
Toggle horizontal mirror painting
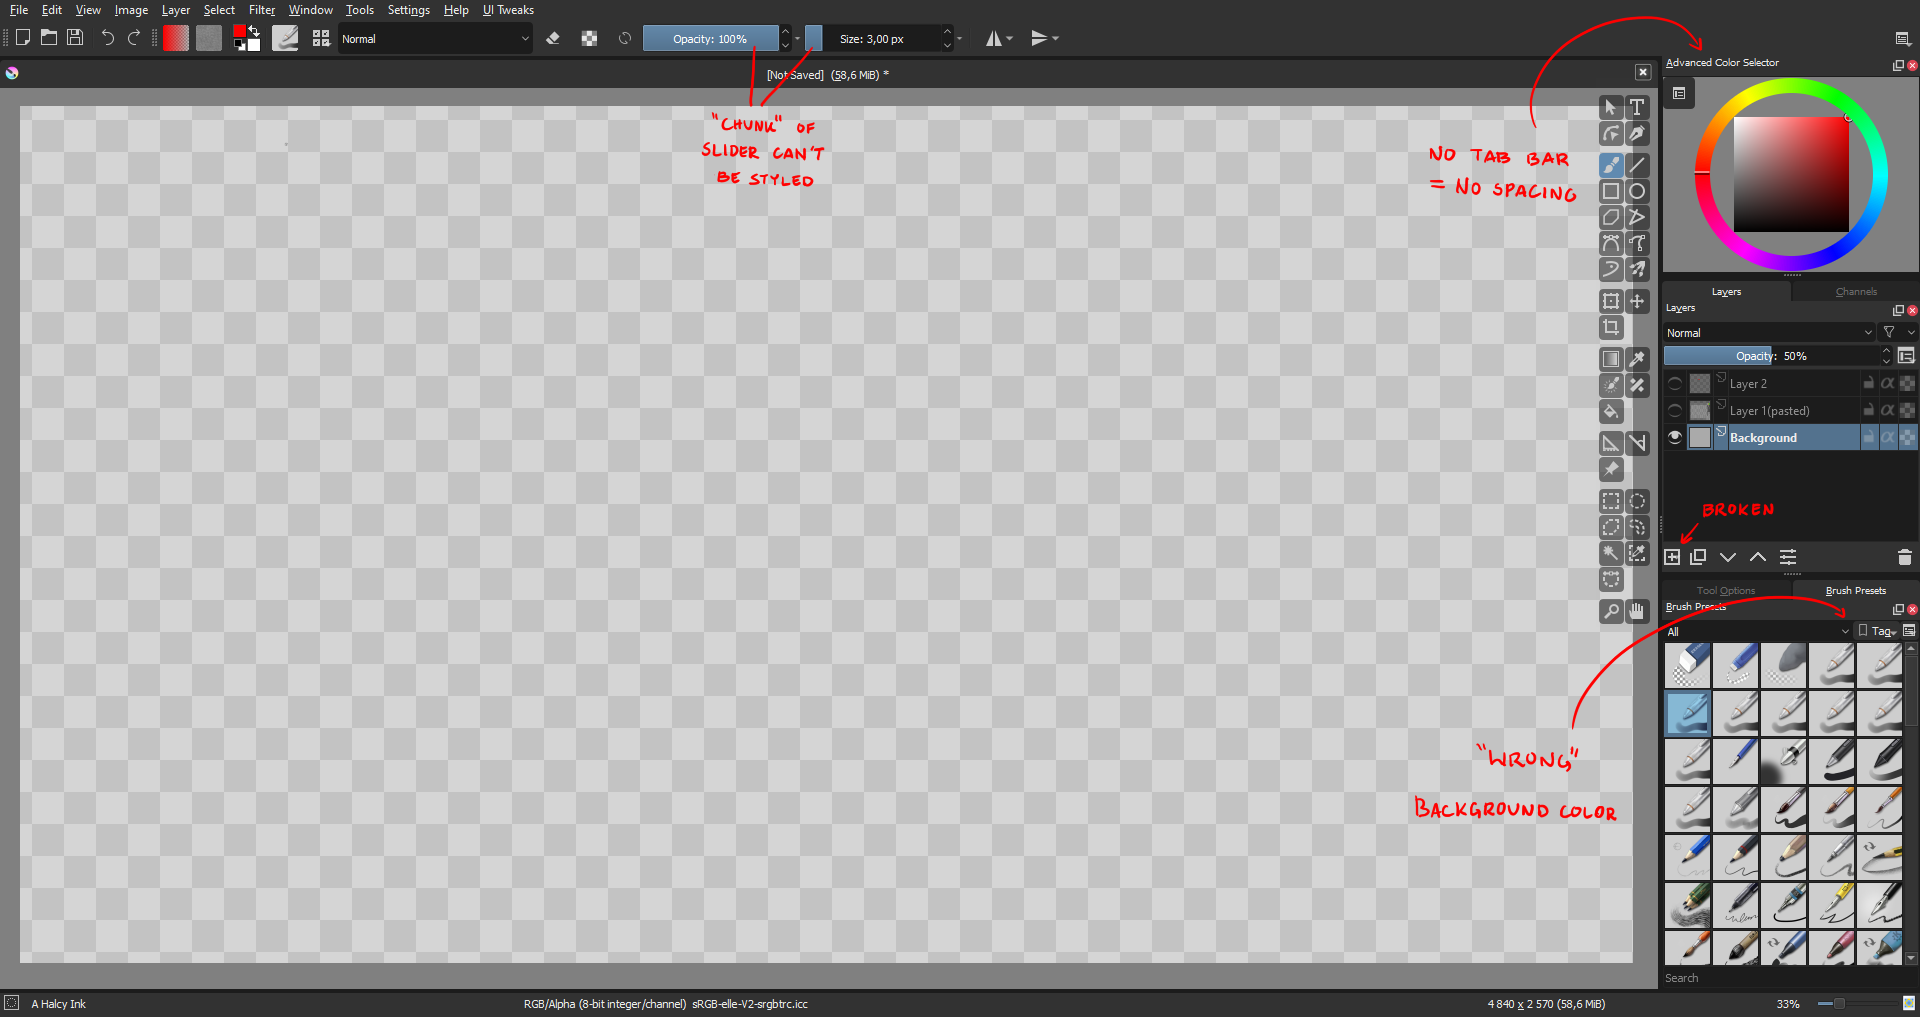click(x=994, y=38)
